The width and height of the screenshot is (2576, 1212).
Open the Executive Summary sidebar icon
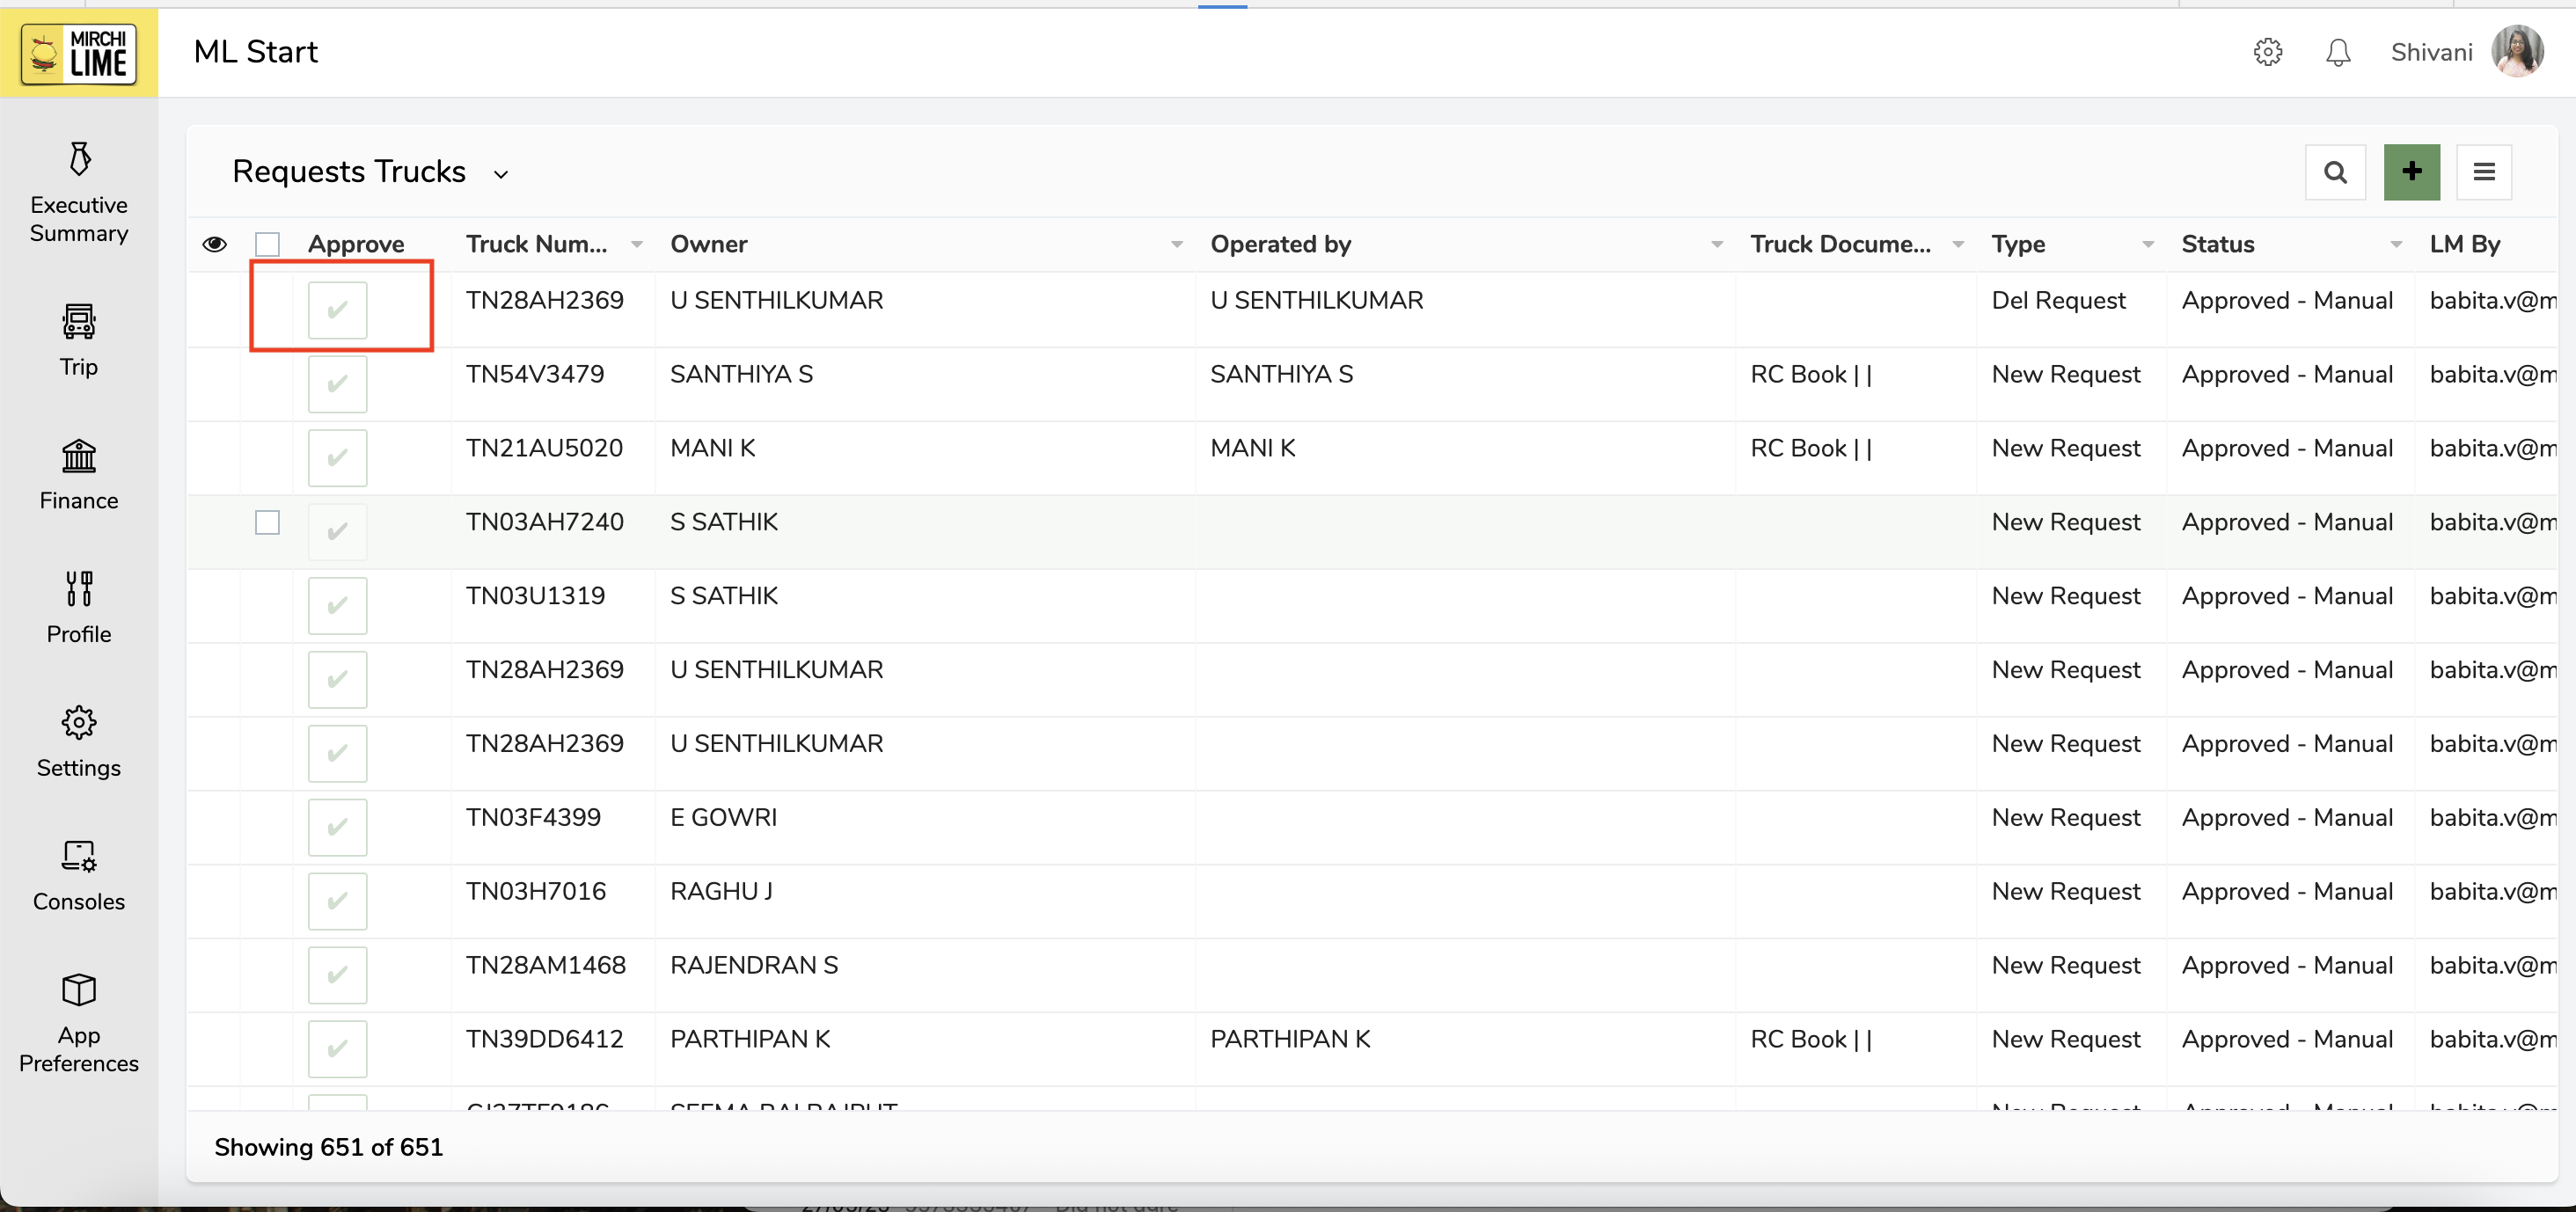79,159
